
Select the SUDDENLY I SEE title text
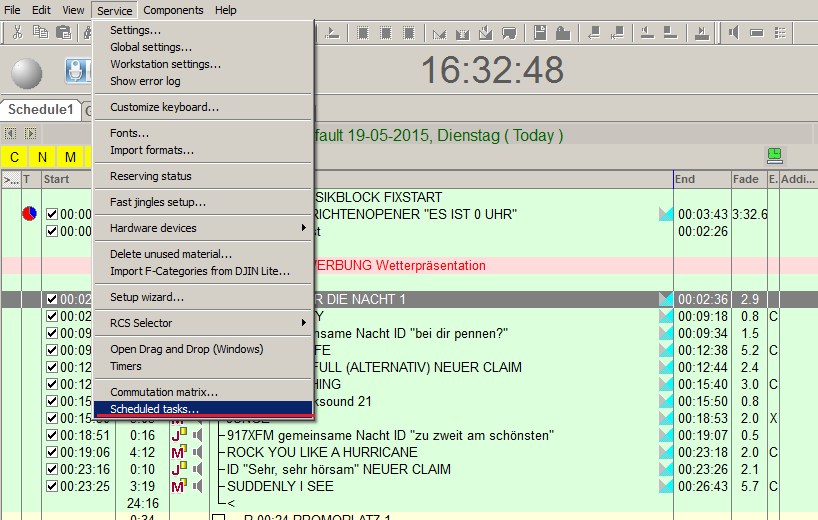click(x=280, y=486)
